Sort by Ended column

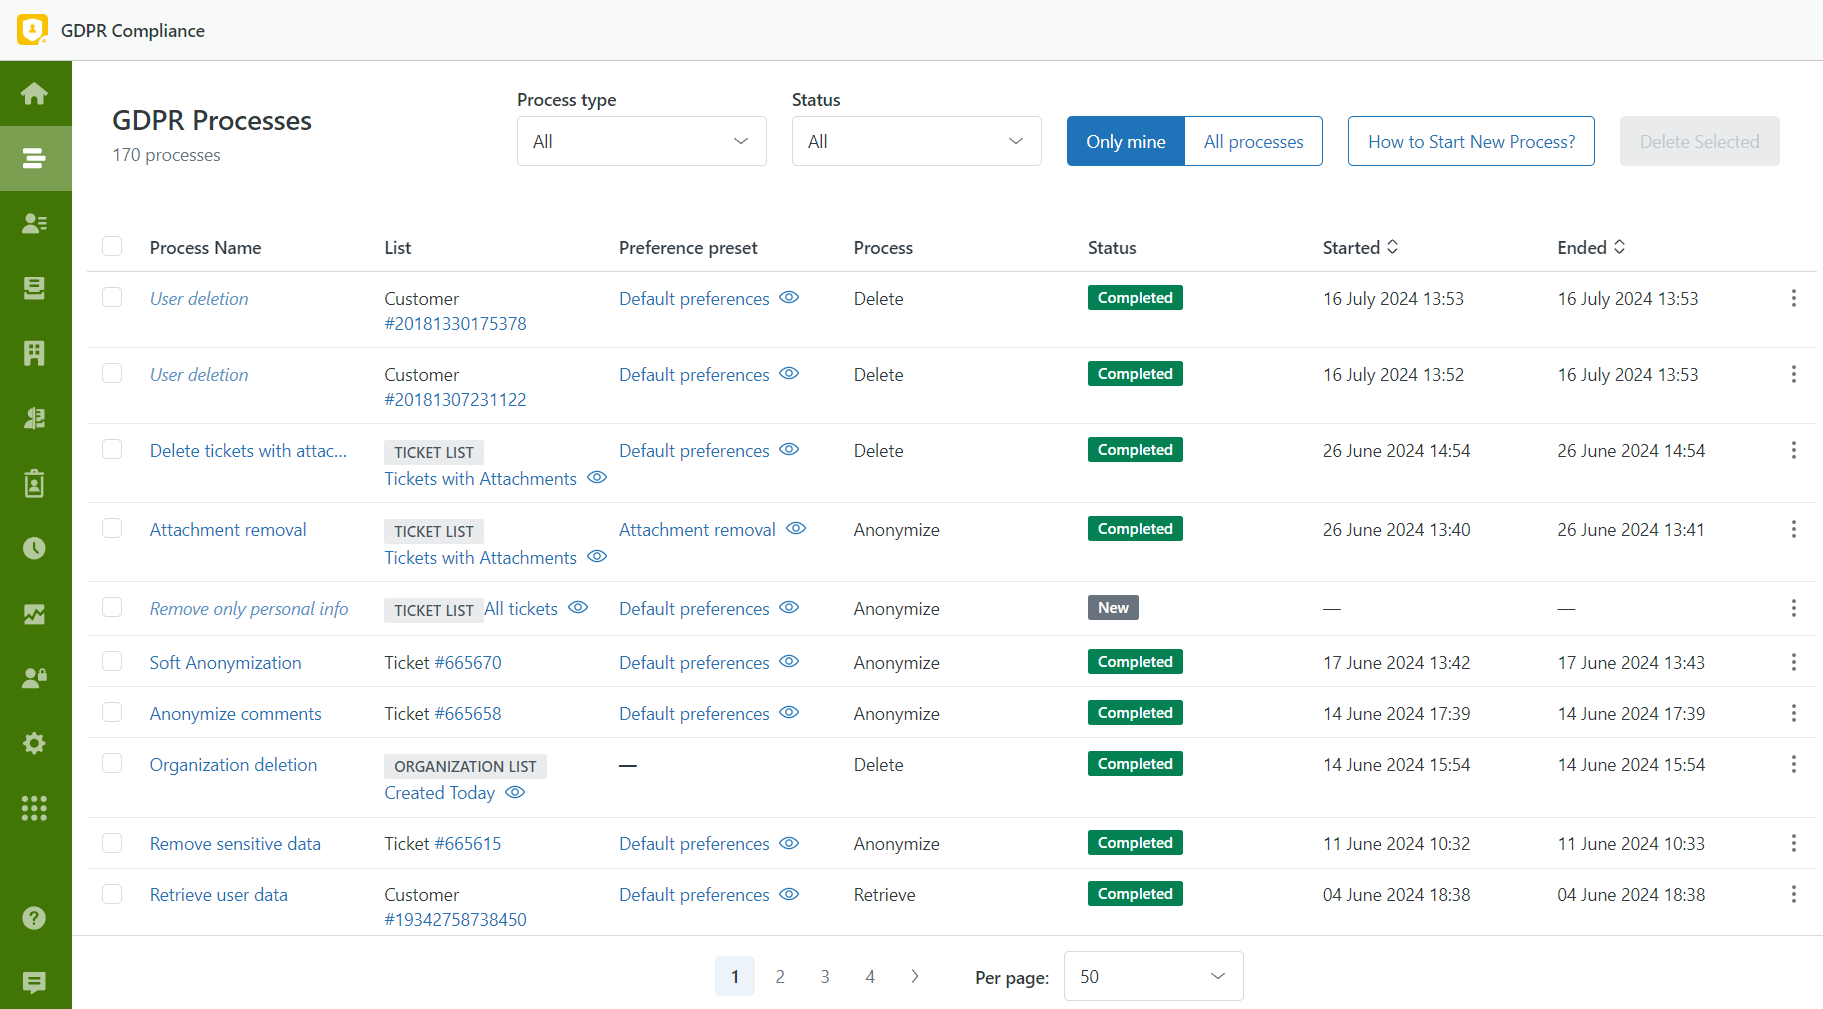coord(1592,247)
